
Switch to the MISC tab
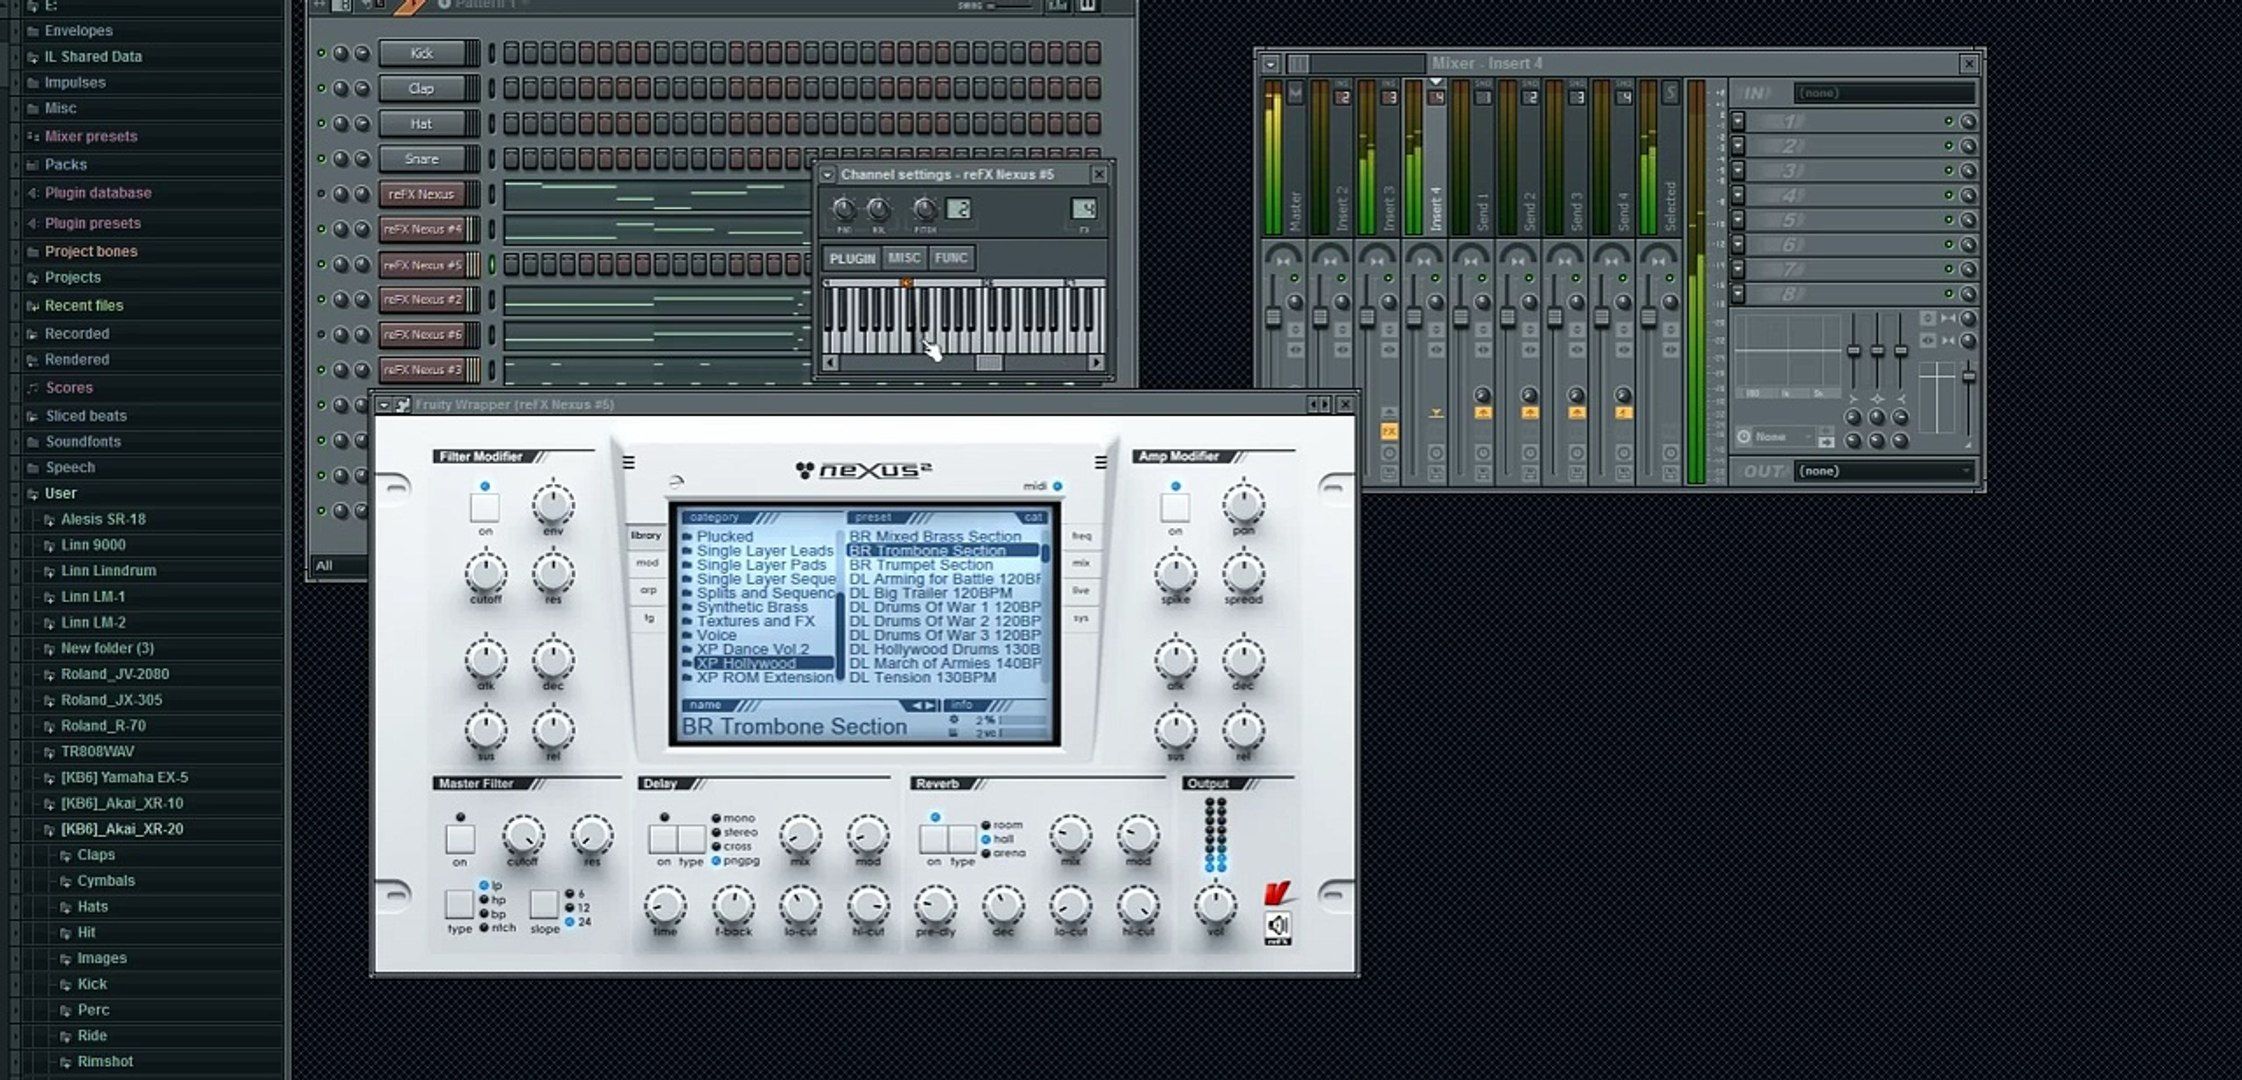pos(903,258)
